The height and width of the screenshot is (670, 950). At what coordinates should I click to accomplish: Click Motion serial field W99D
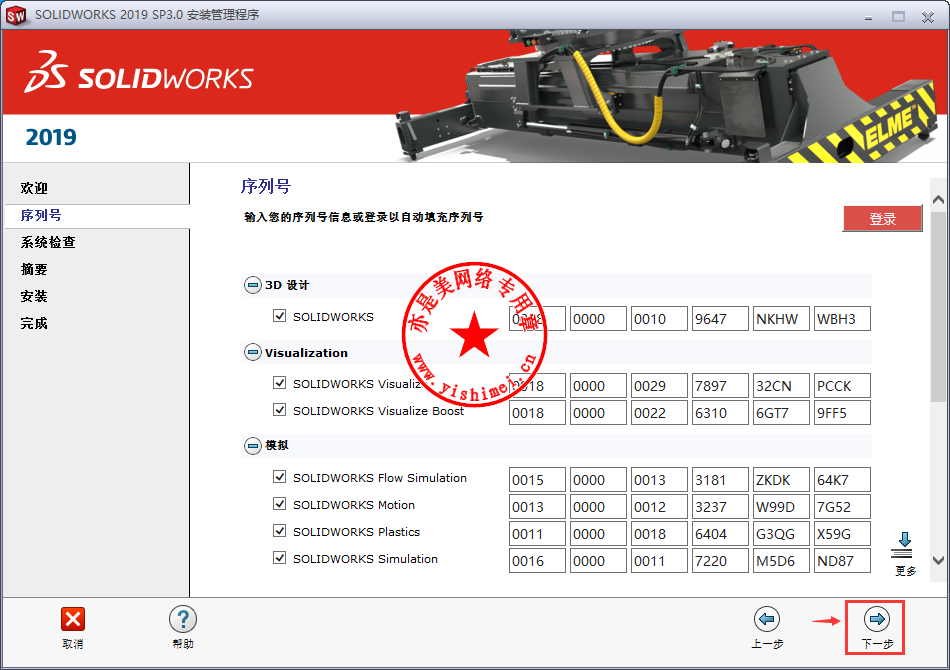click(x=782, y=506)
